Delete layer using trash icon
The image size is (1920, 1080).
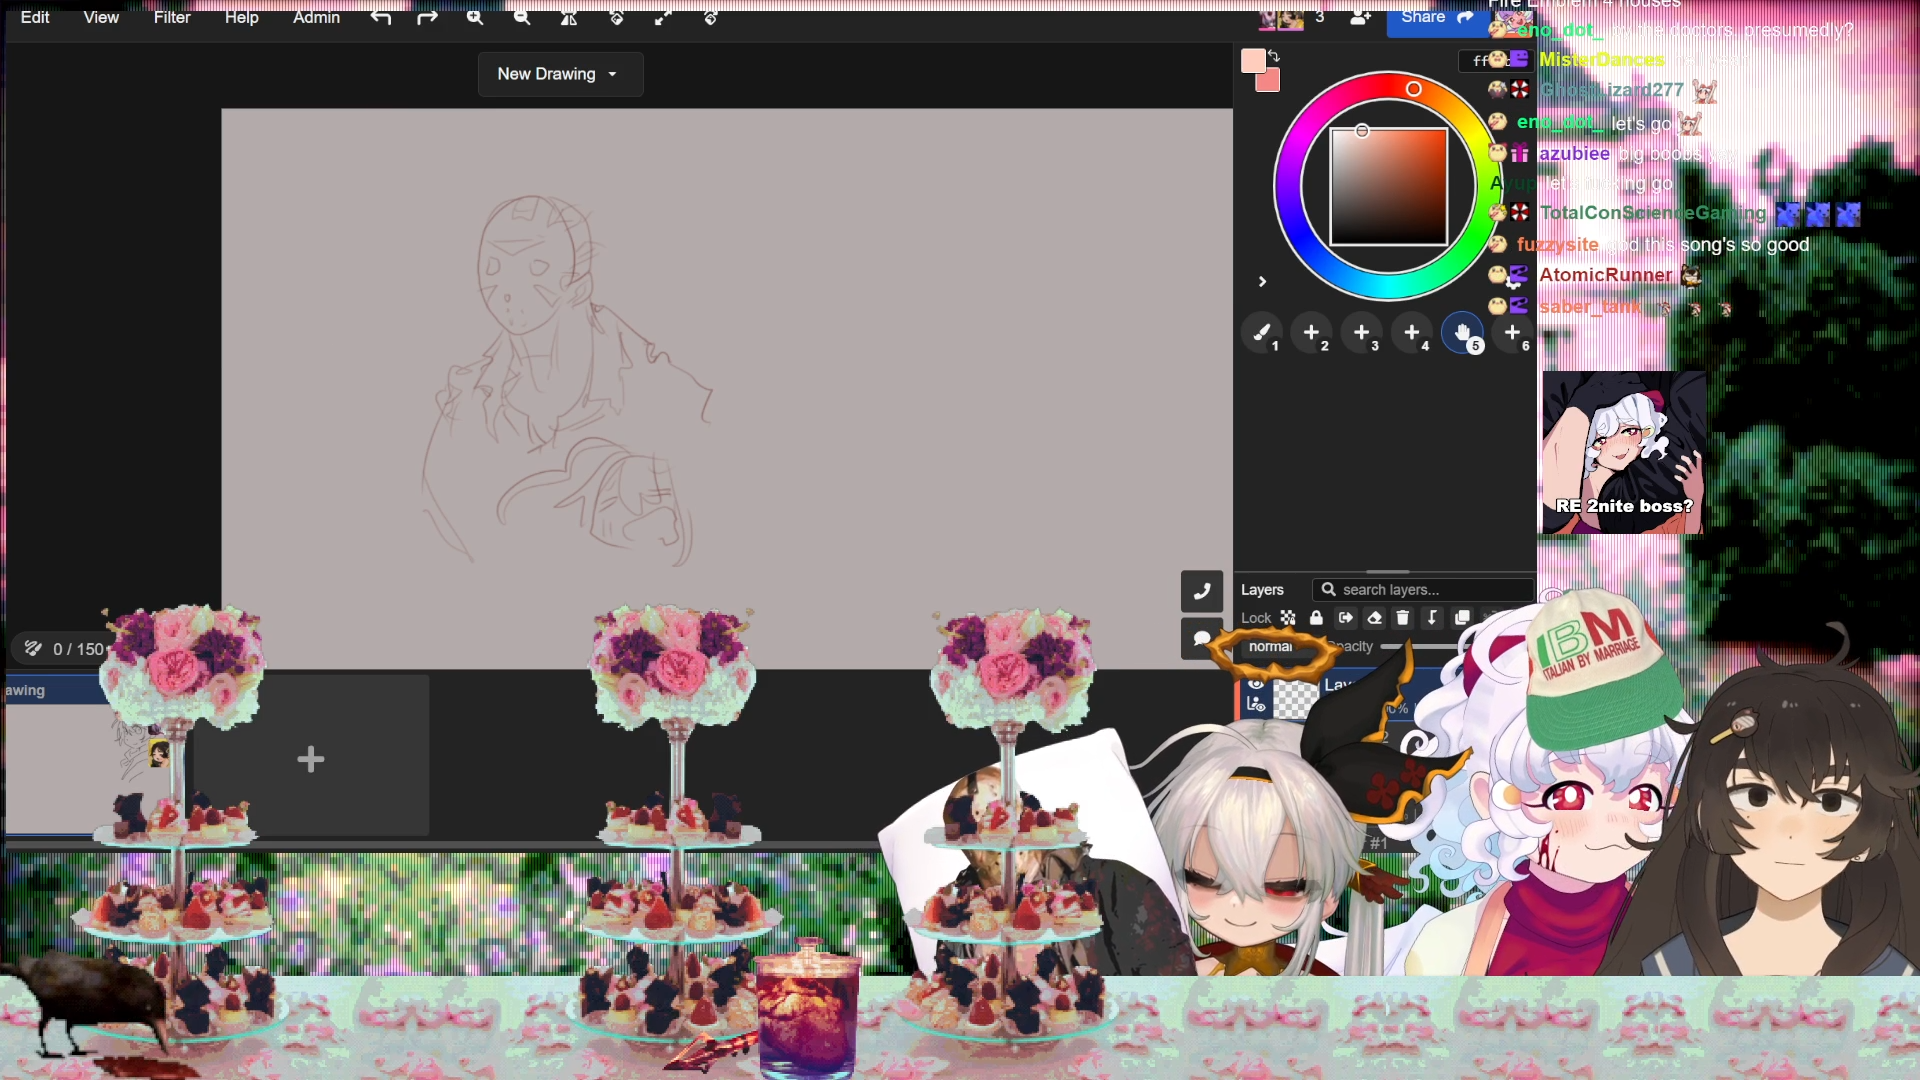(1403, 618)
